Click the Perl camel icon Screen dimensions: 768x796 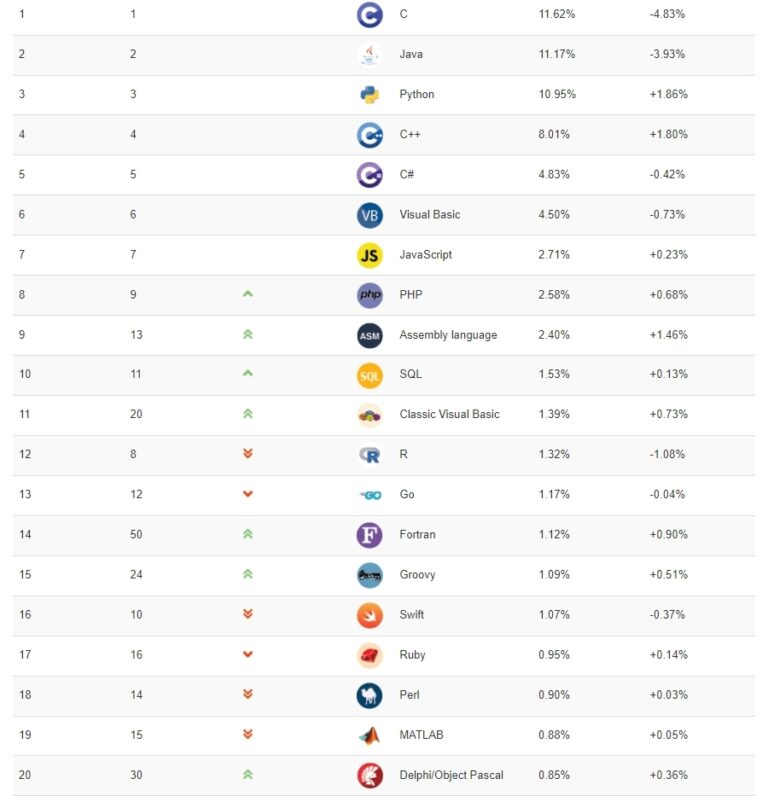[x=370, y=695]
